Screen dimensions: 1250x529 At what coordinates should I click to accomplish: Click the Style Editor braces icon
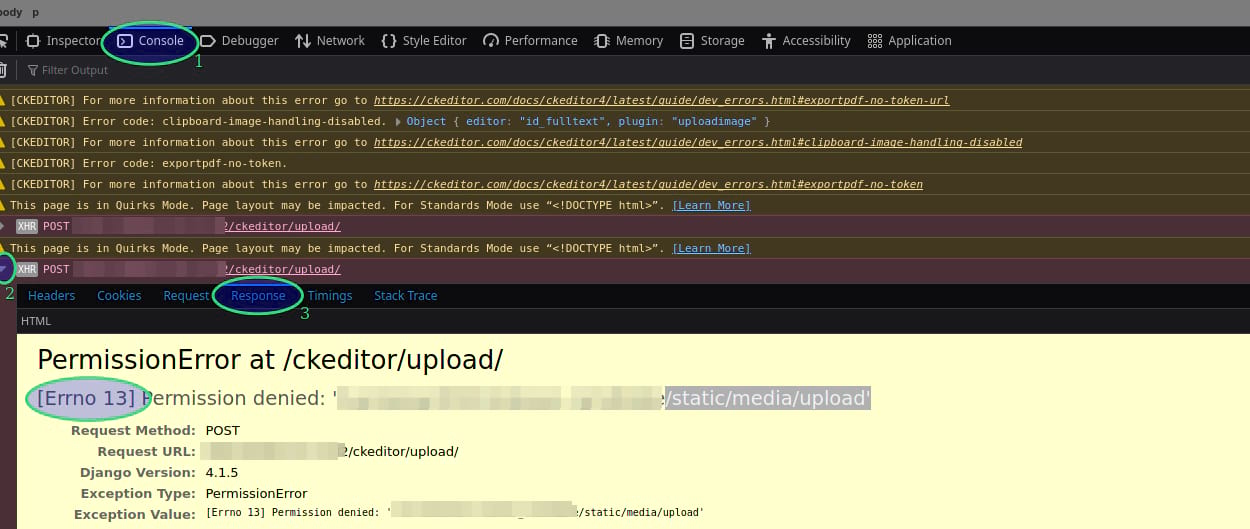388,41
